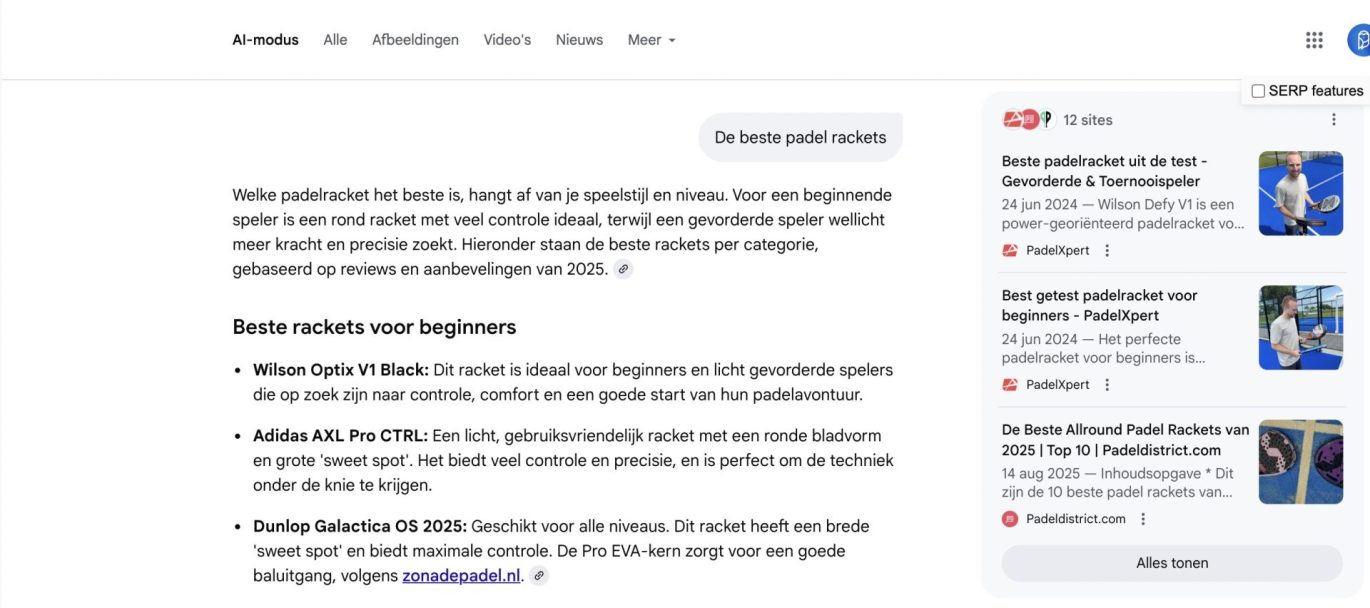The width and height of the screenshot is (1370, 608).
Task: Click the site favicons beside 12 sites
Action: [1029, 120]
